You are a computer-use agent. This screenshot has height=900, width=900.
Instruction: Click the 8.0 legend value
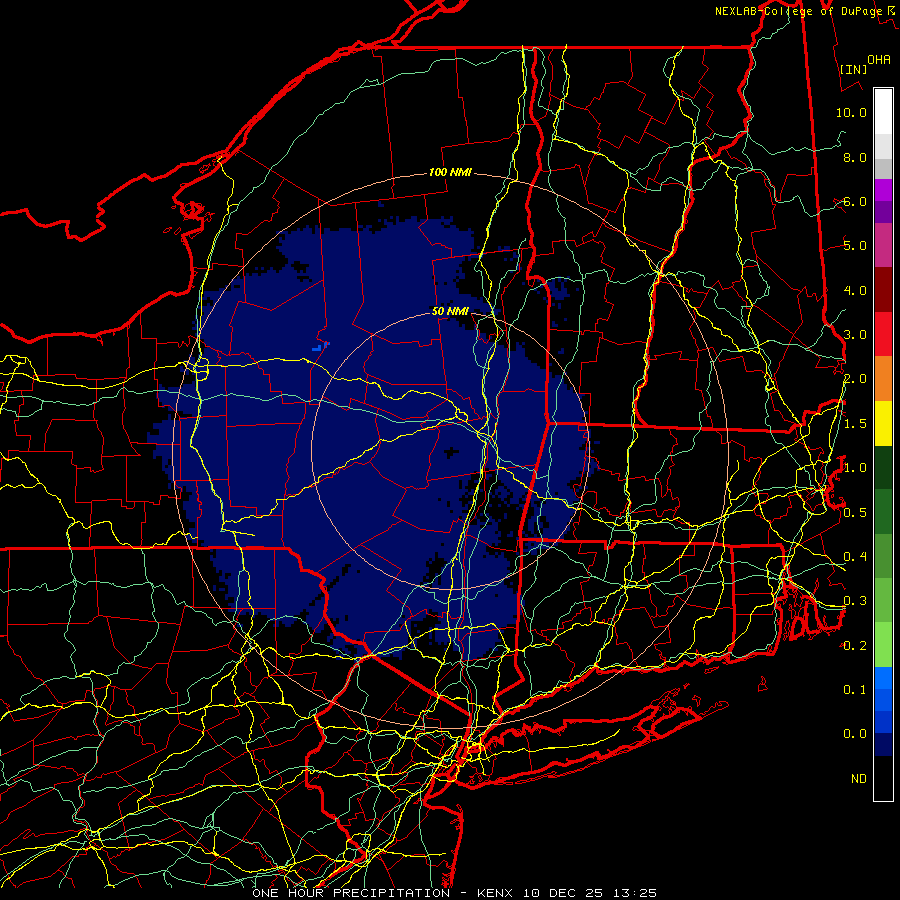pyautogui.click(x=855, y=157)
